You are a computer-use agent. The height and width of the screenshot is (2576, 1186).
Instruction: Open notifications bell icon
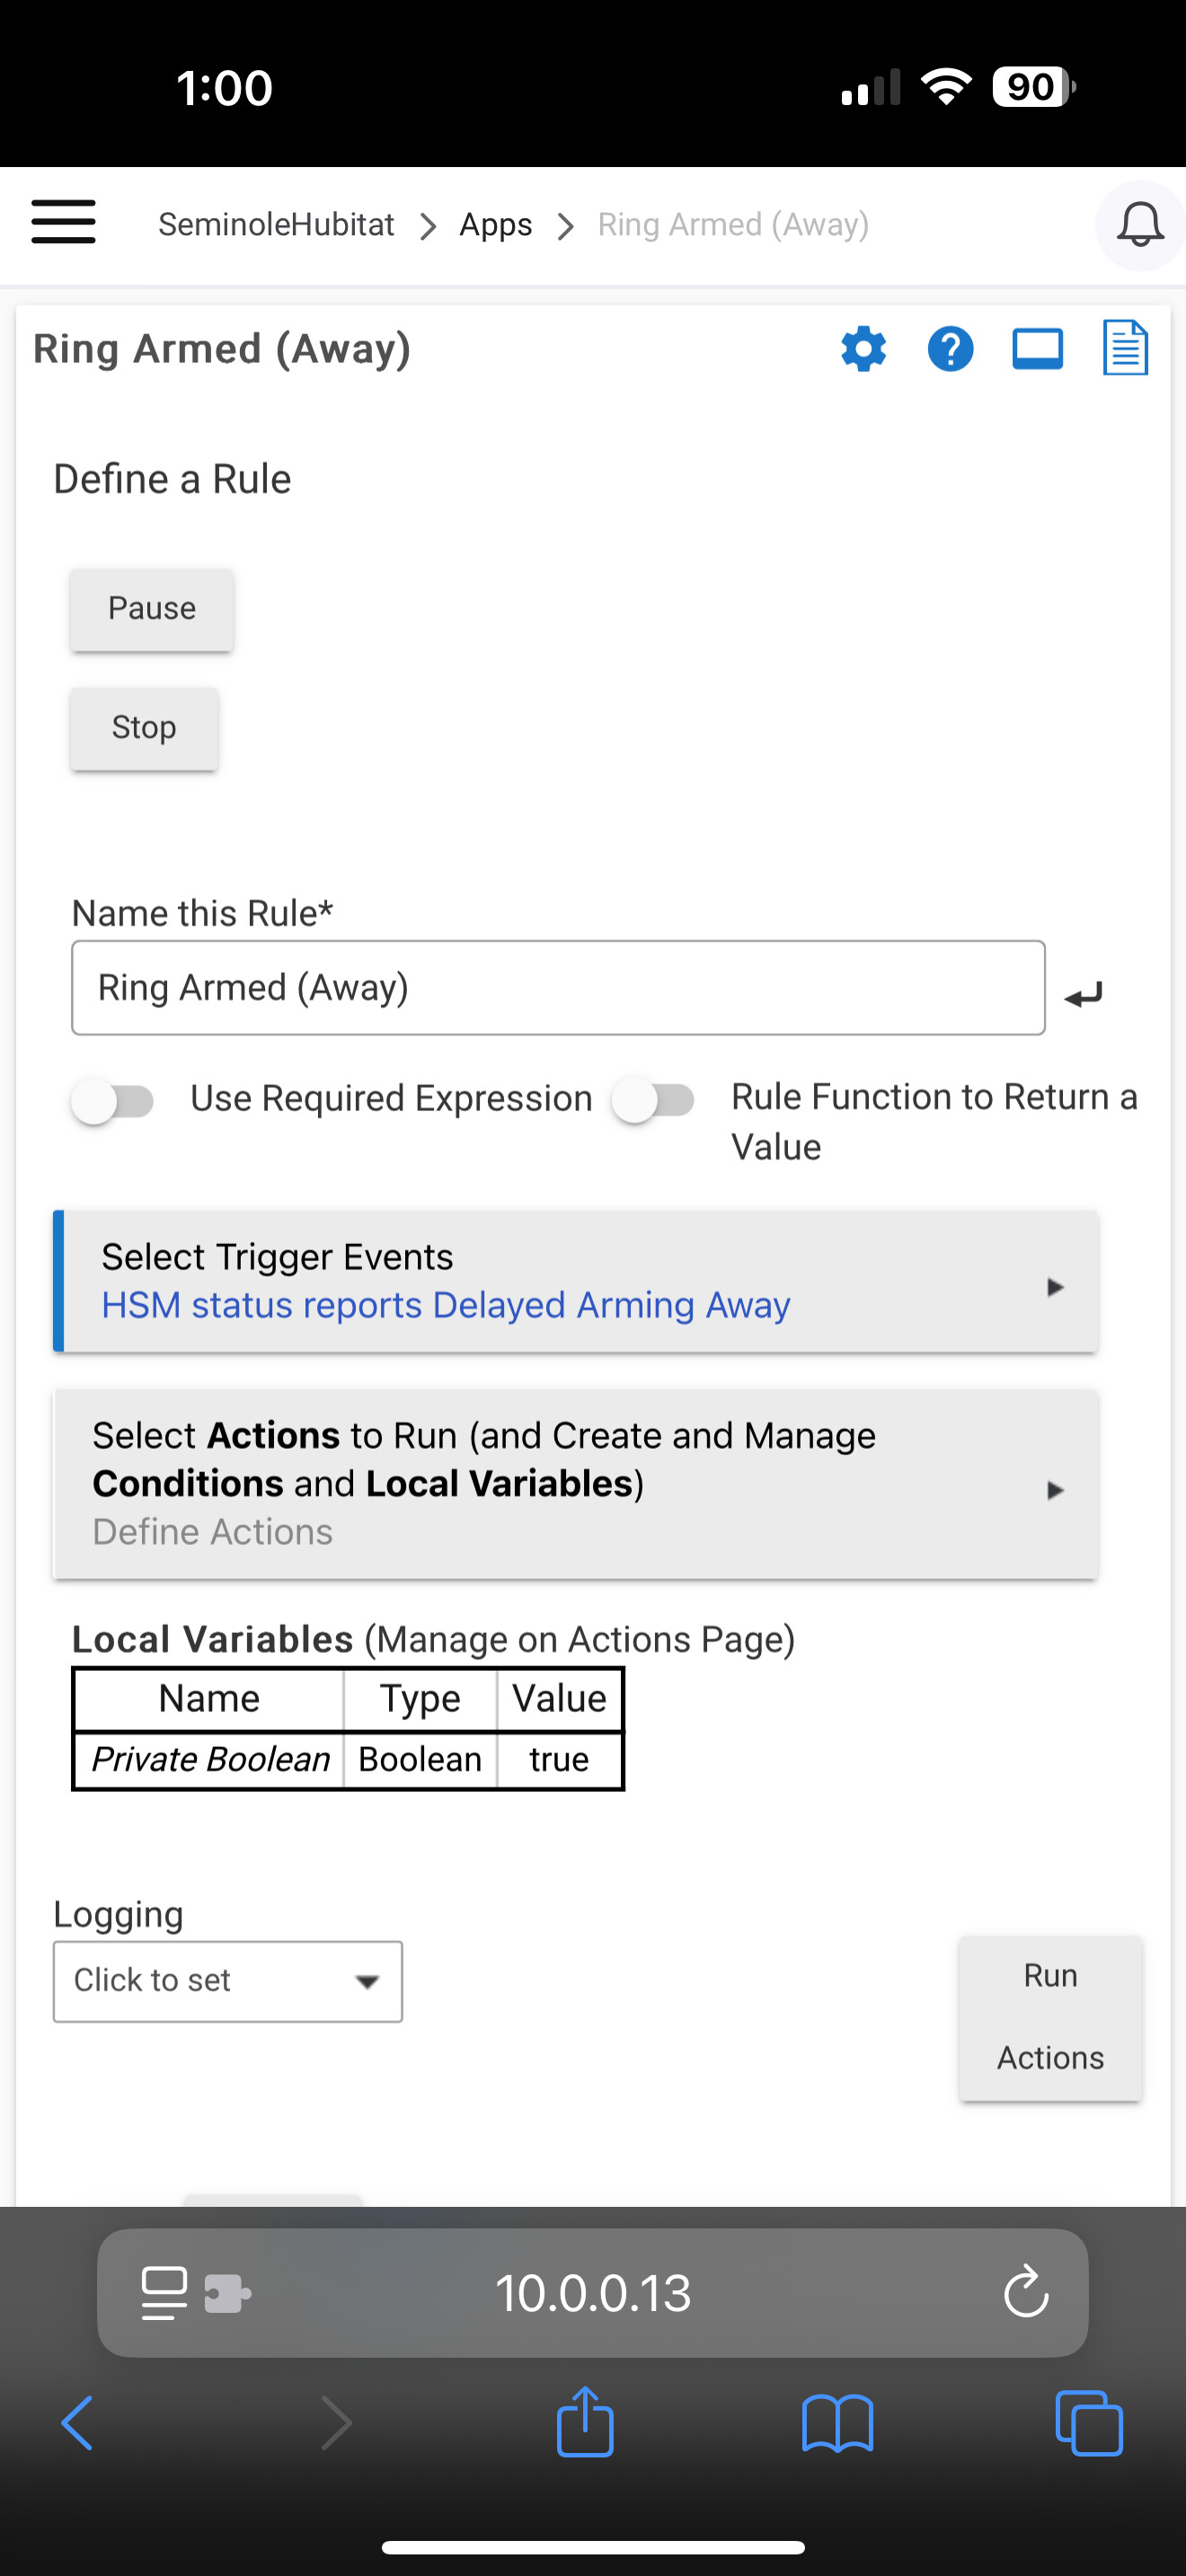pos(1140,224)
